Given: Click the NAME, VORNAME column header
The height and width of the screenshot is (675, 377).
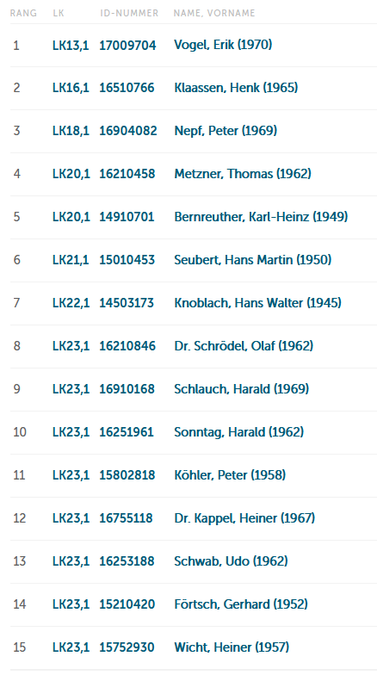Looking at the screenshot, I should point(214,13).
